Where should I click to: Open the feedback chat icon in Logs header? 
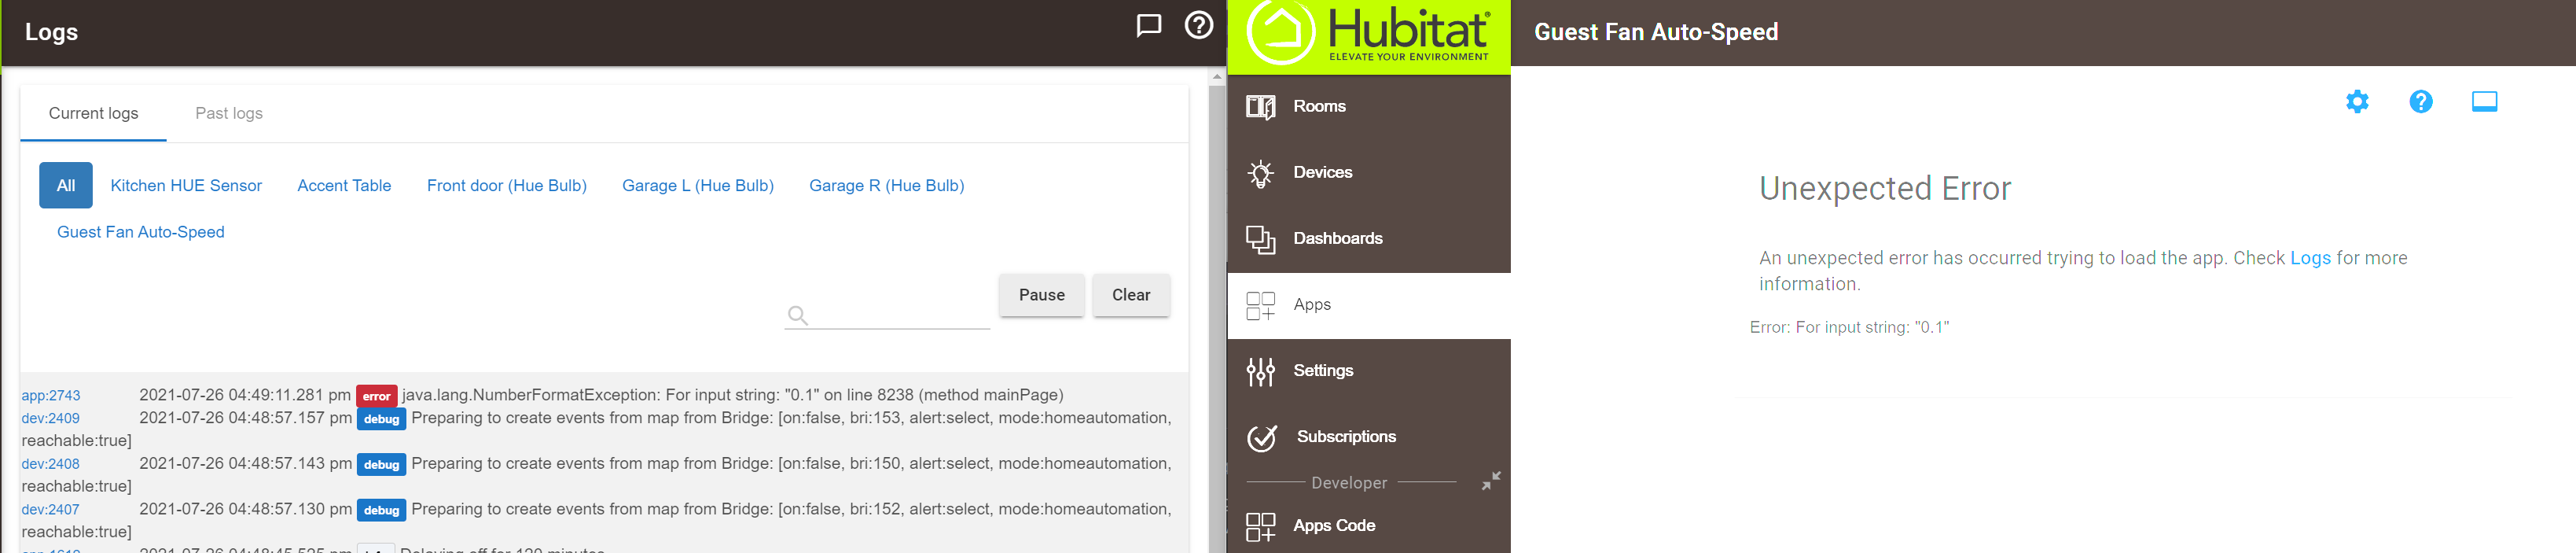(x=1148, y=26)
